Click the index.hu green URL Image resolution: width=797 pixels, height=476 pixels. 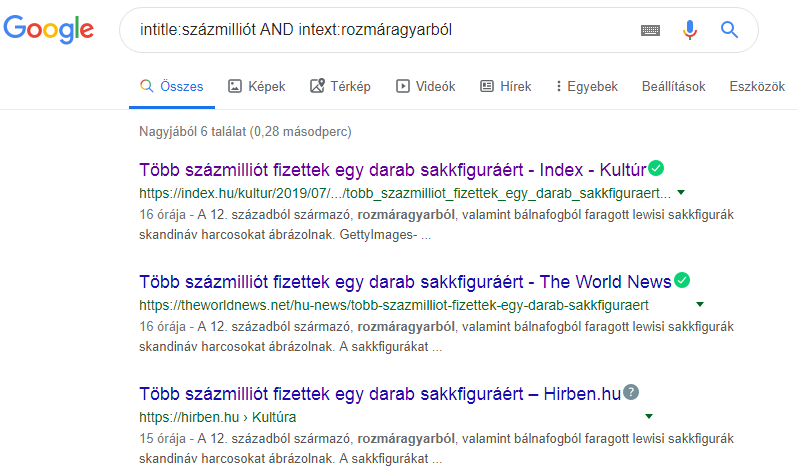405,193
